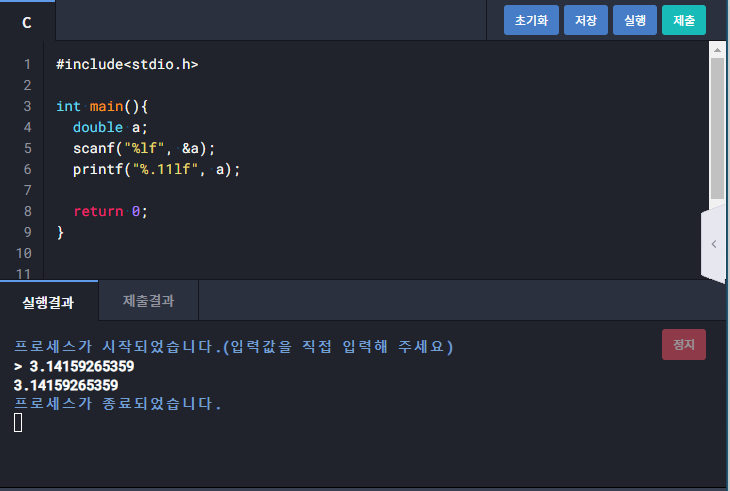The image size is (730, 491).
Task: Click the console cursor block
Action: point(18,423)
